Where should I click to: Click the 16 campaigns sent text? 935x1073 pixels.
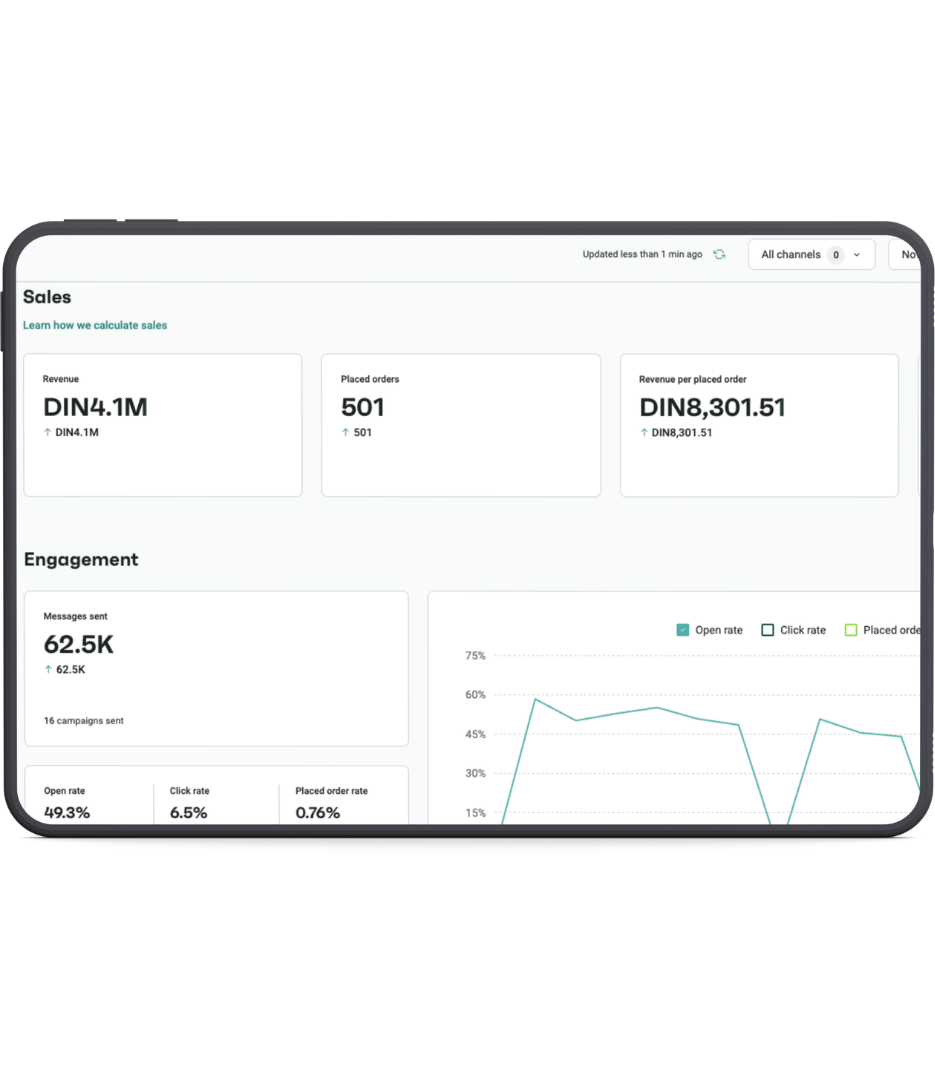point(84,721)
